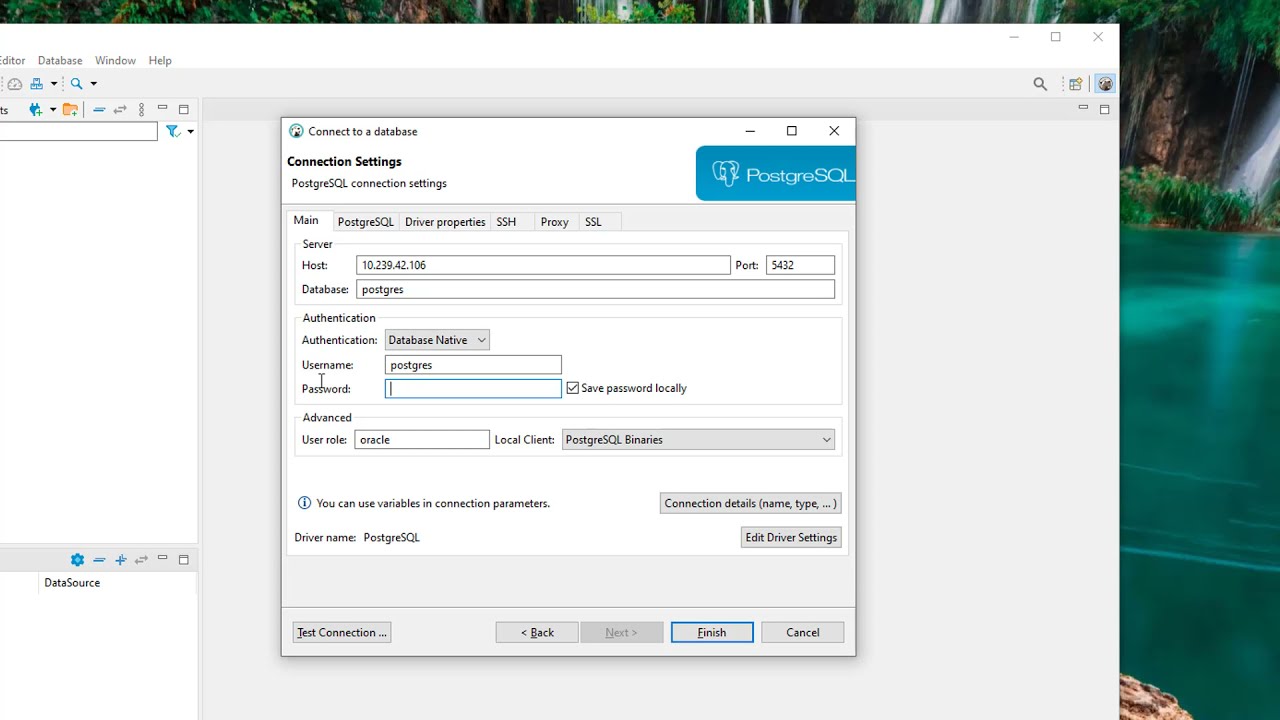
Task: Open the dashboard gauge icon in toolbar
Action: (x=14, y=84)
